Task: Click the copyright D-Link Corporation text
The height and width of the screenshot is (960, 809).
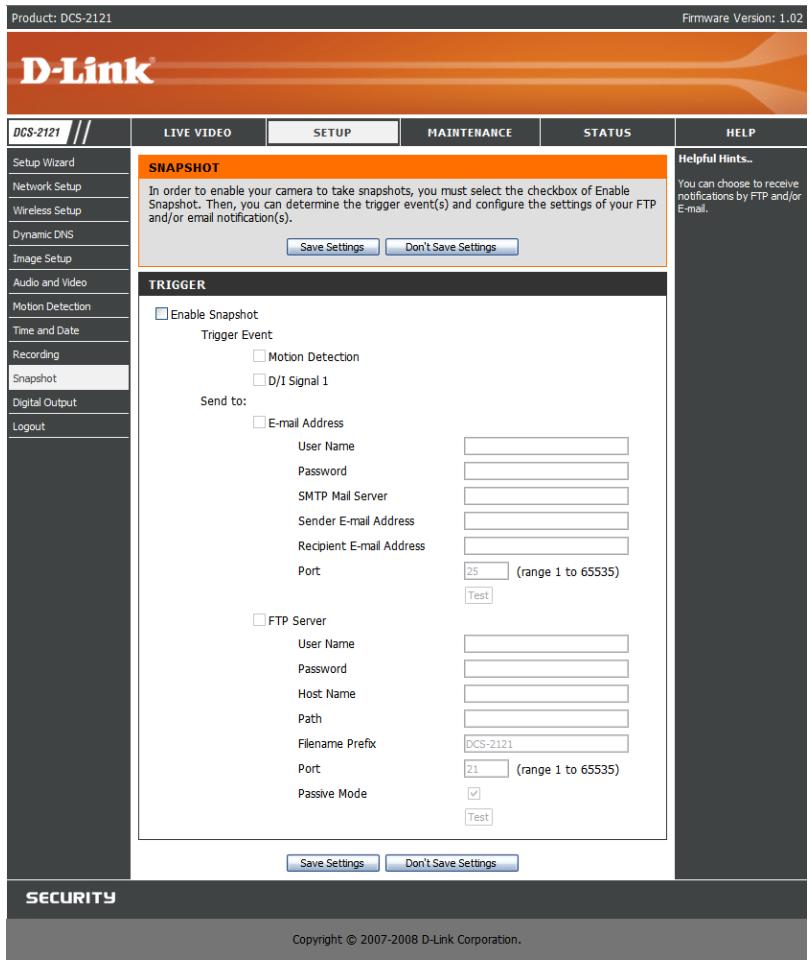Action: click(x=407, y=939)
